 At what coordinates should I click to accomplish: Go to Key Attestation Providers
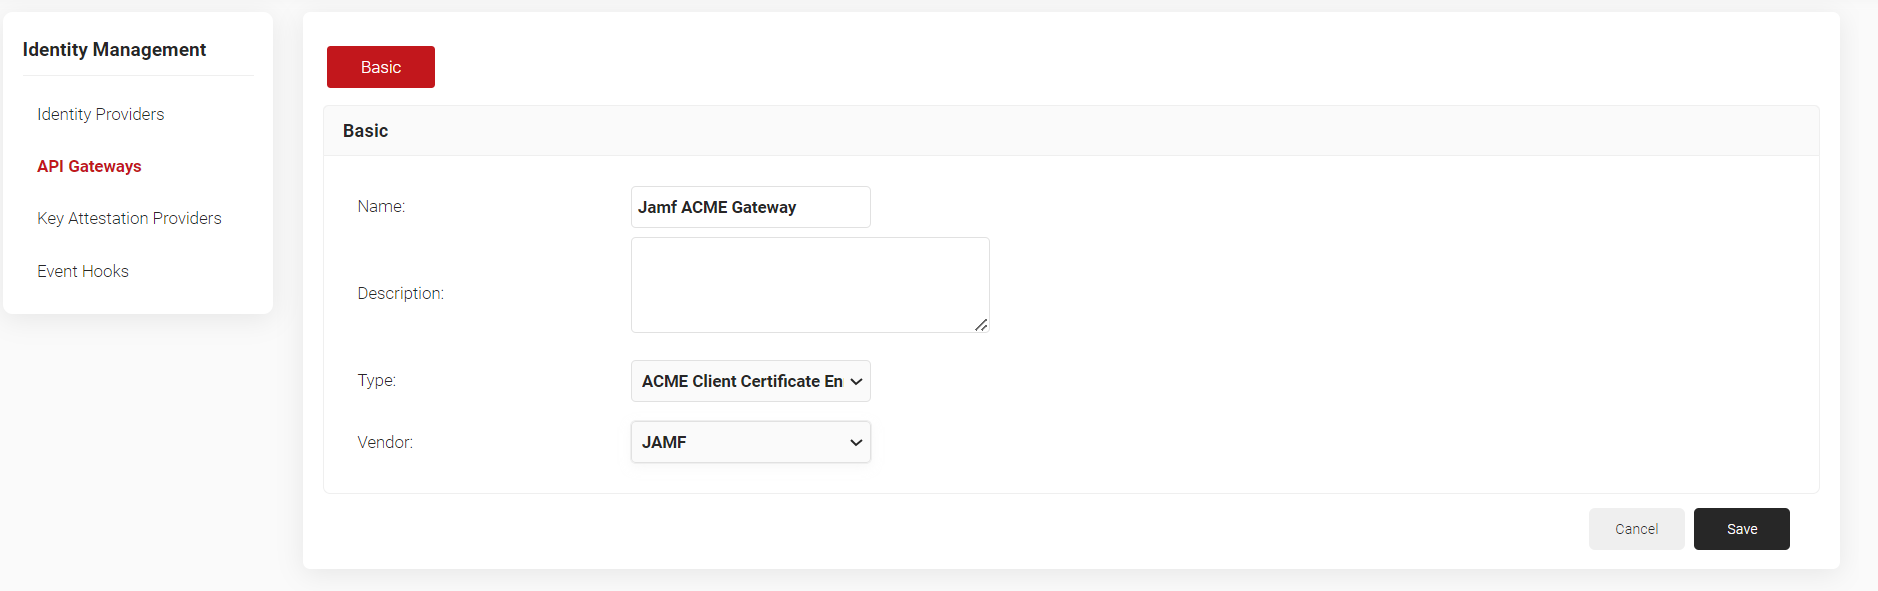pos(129,218)
